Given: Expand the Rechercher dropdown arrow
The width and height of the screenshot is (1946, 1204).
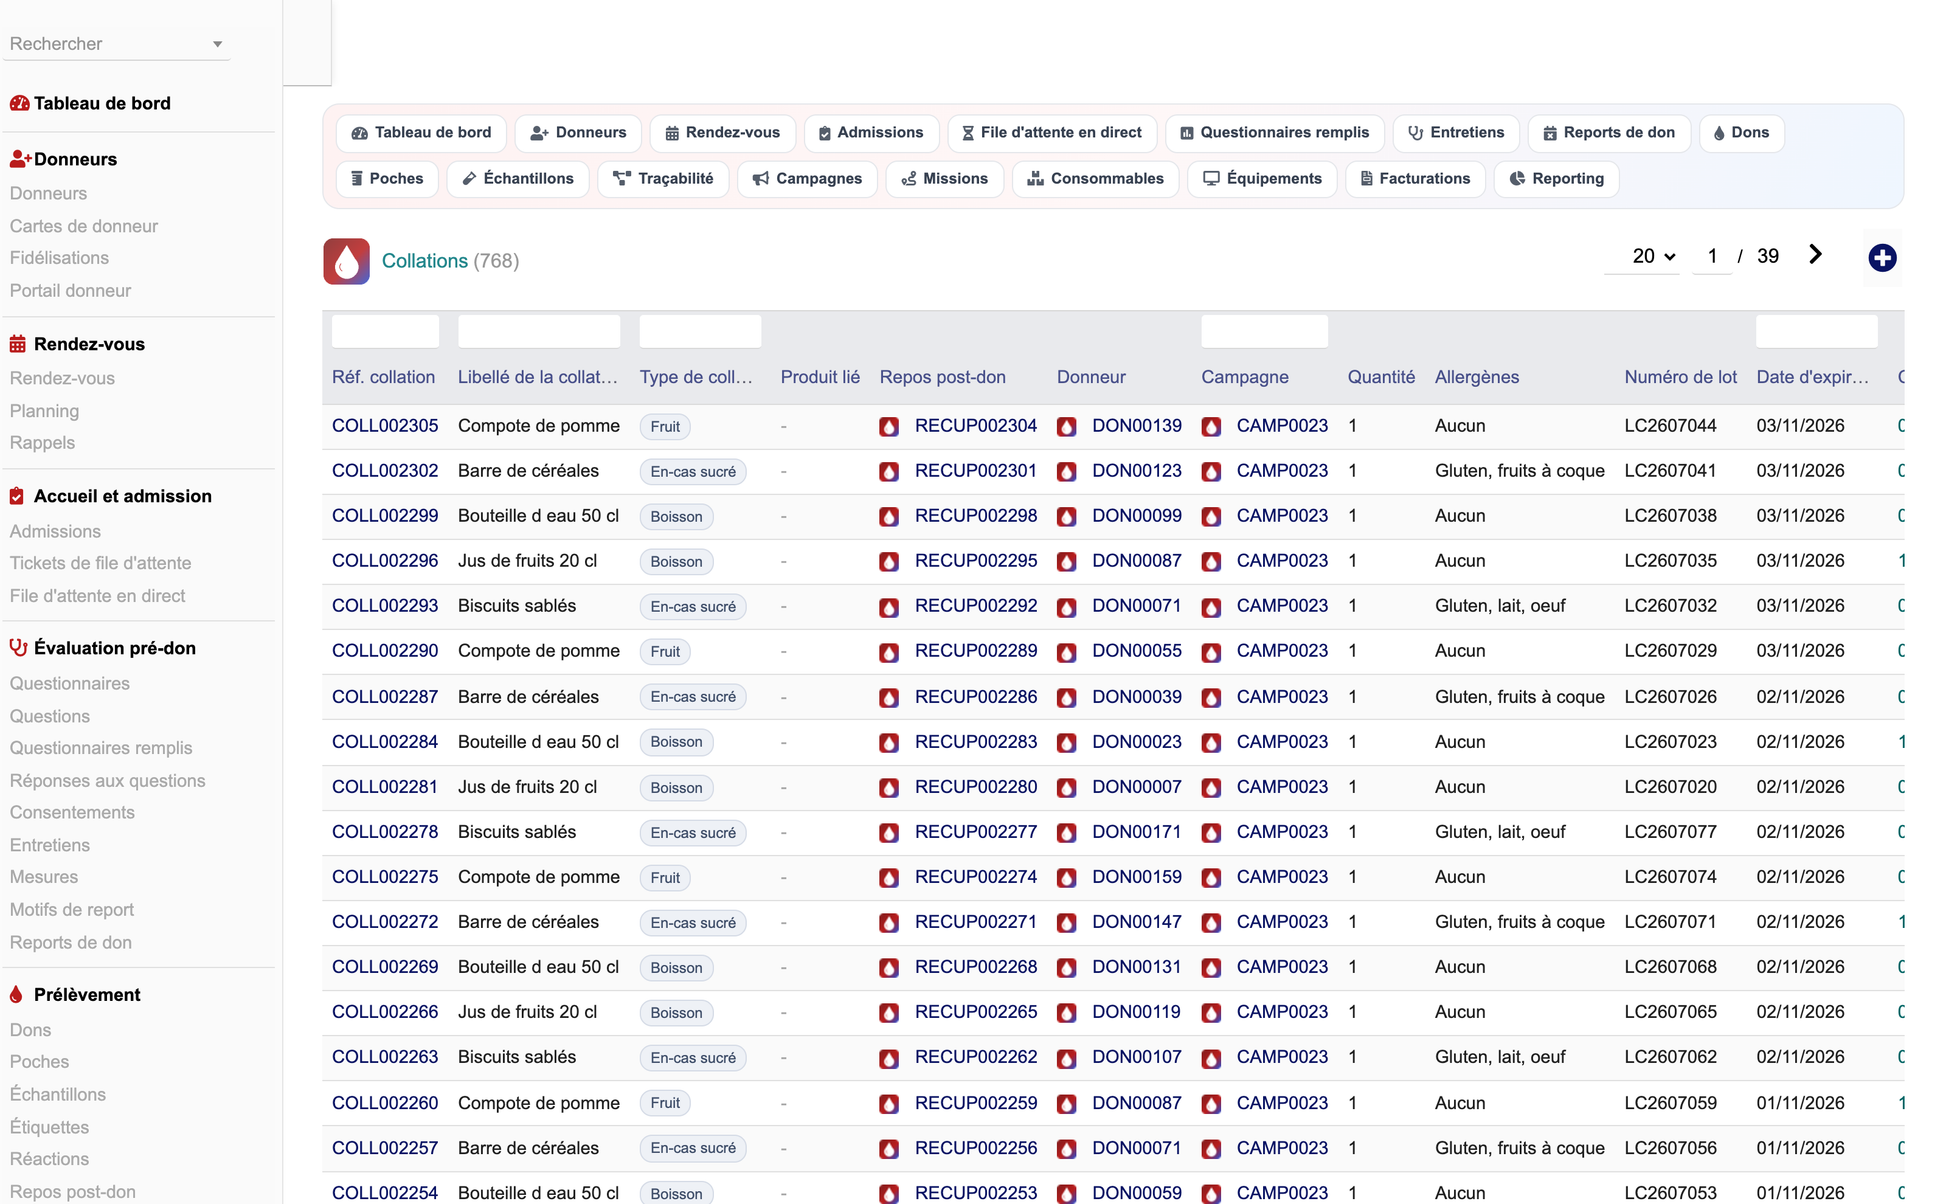Looking at the screenshot, I should coord(217,44).
